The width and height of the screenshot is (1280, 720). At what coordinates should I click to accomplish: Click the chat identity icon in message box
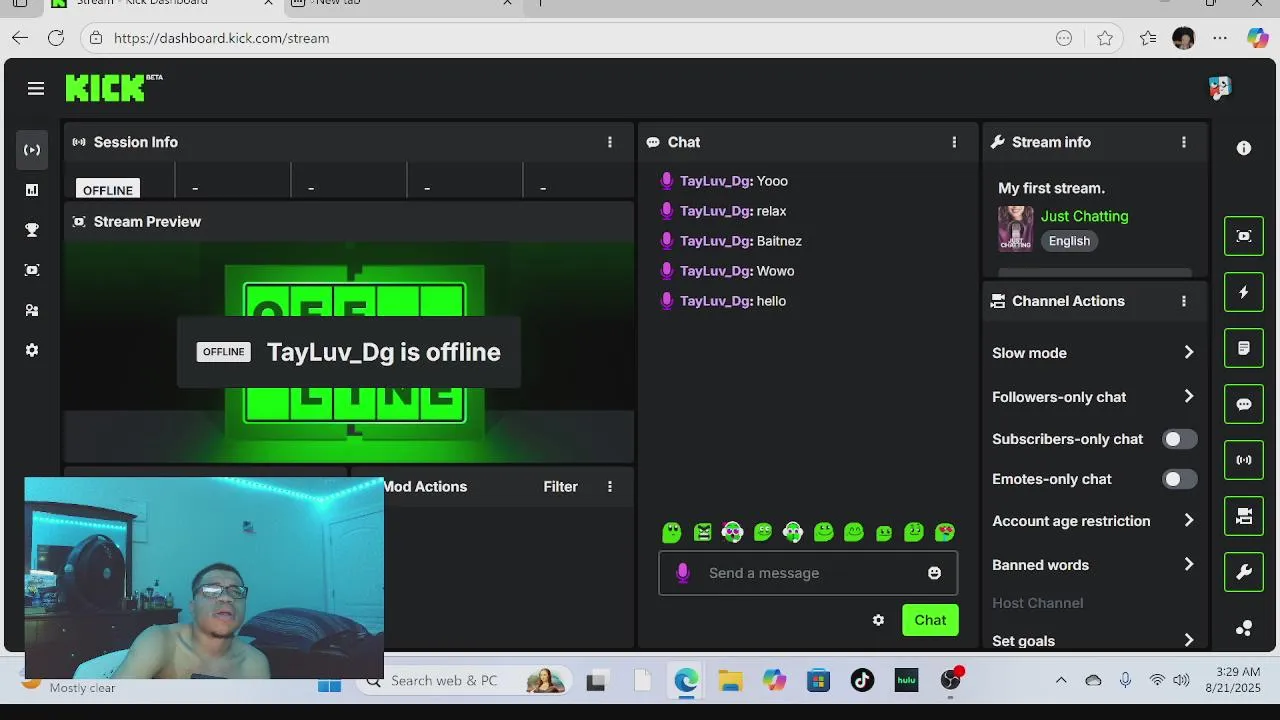coord(683,573)
